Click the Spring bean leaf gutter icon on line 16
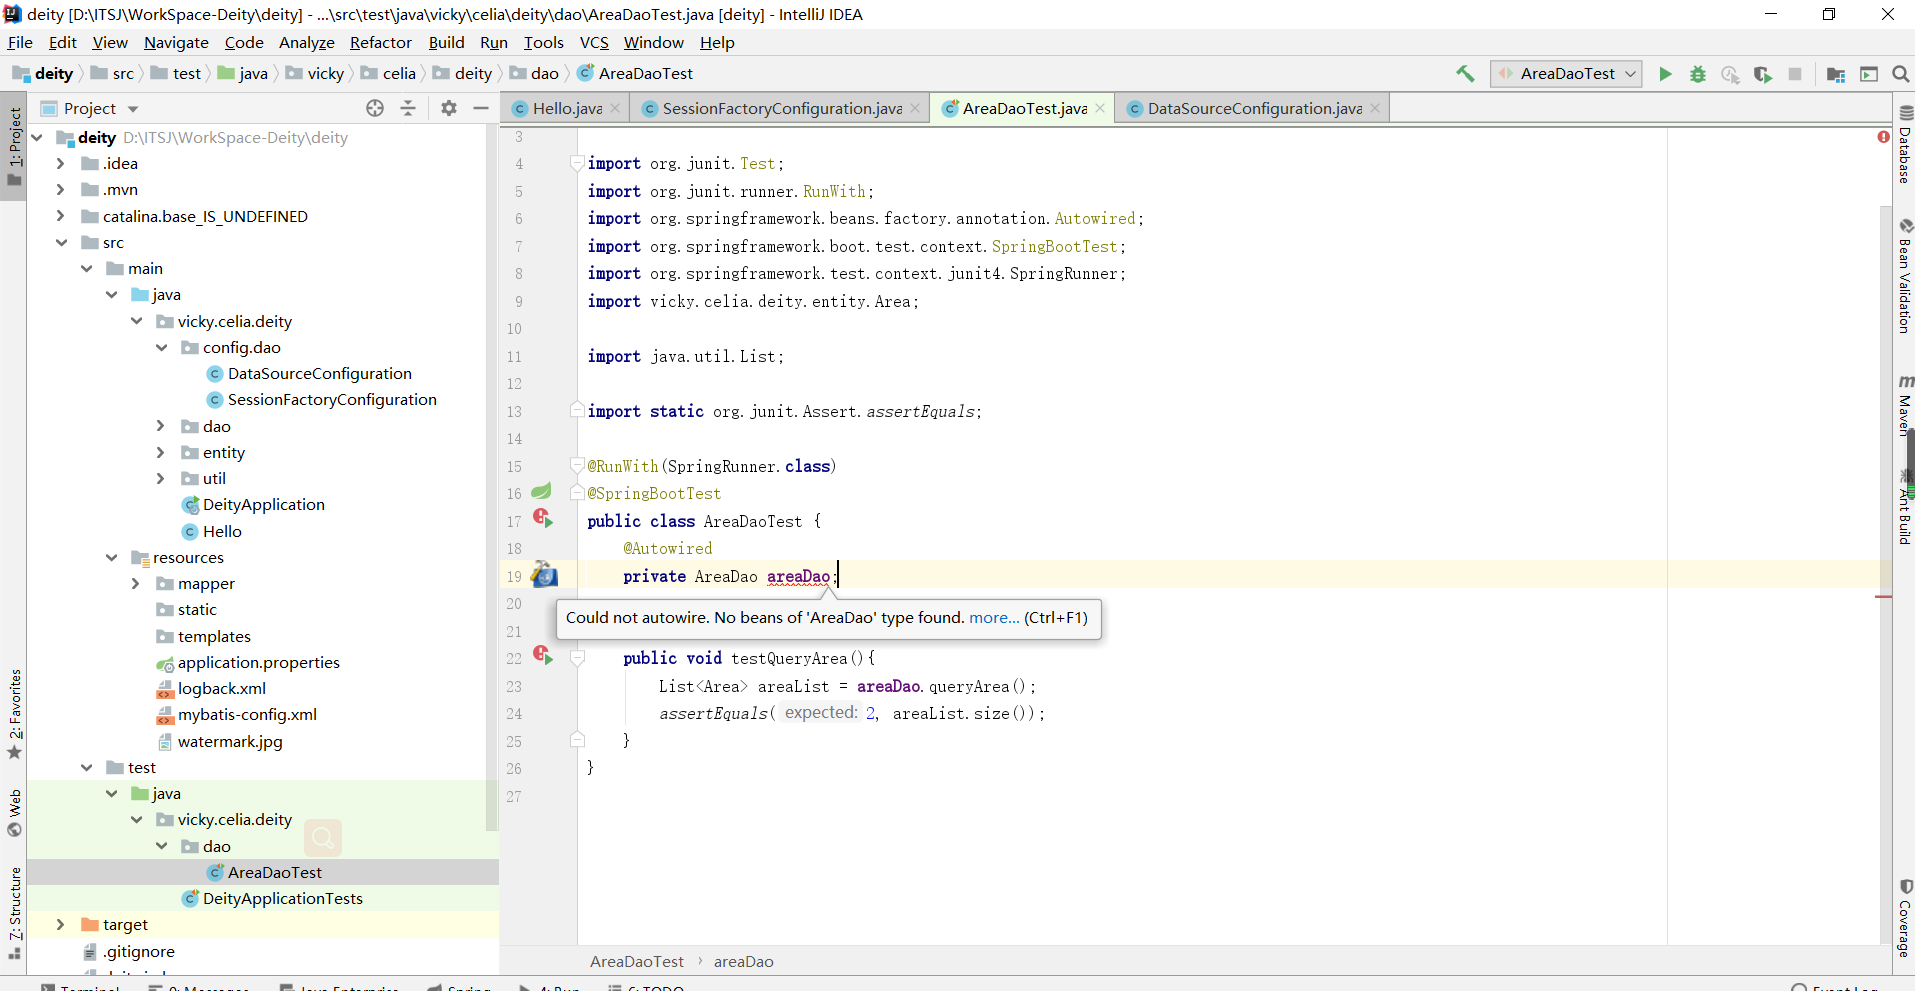The width and height of the screenshot is (1915, 991). (541, 491)
